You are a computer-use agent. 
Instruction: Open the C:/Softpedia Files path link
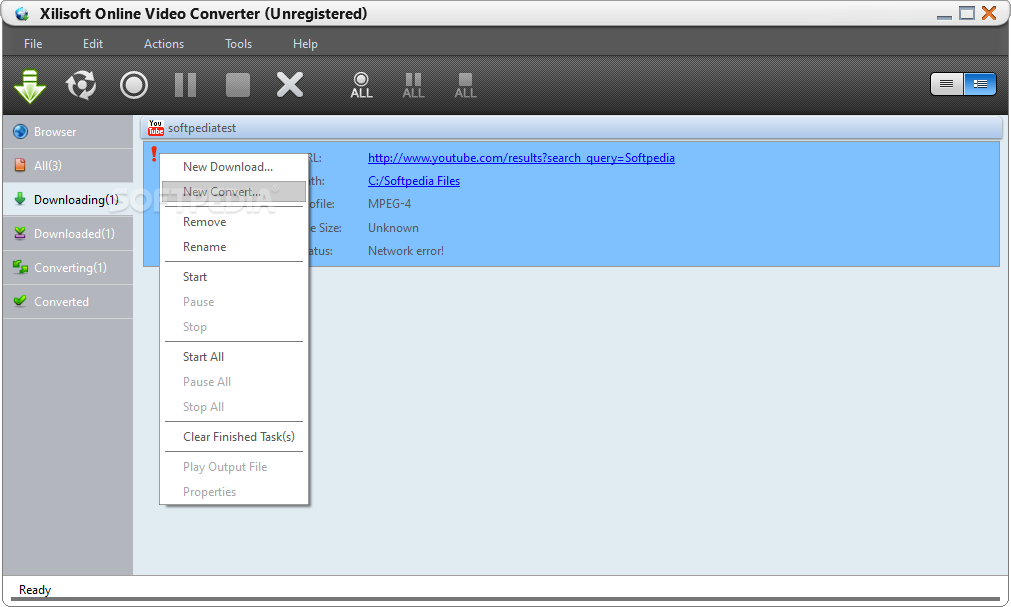coord(414,181)
